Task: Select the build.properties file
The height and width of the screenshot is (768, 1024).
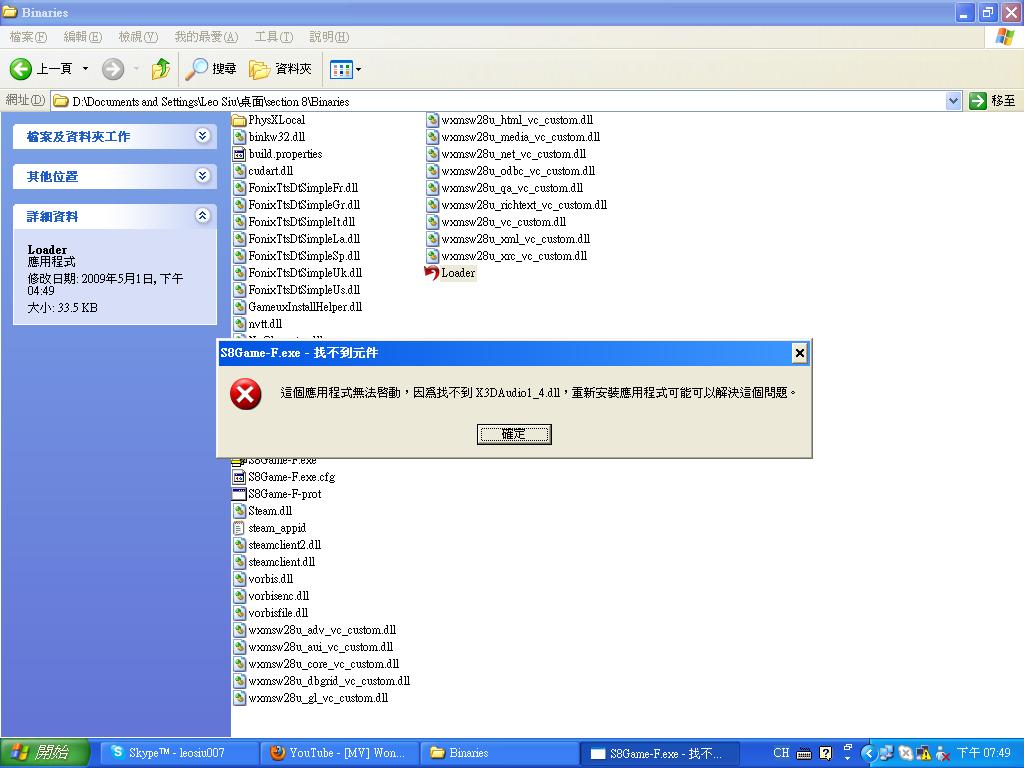Action: point(284,154)
